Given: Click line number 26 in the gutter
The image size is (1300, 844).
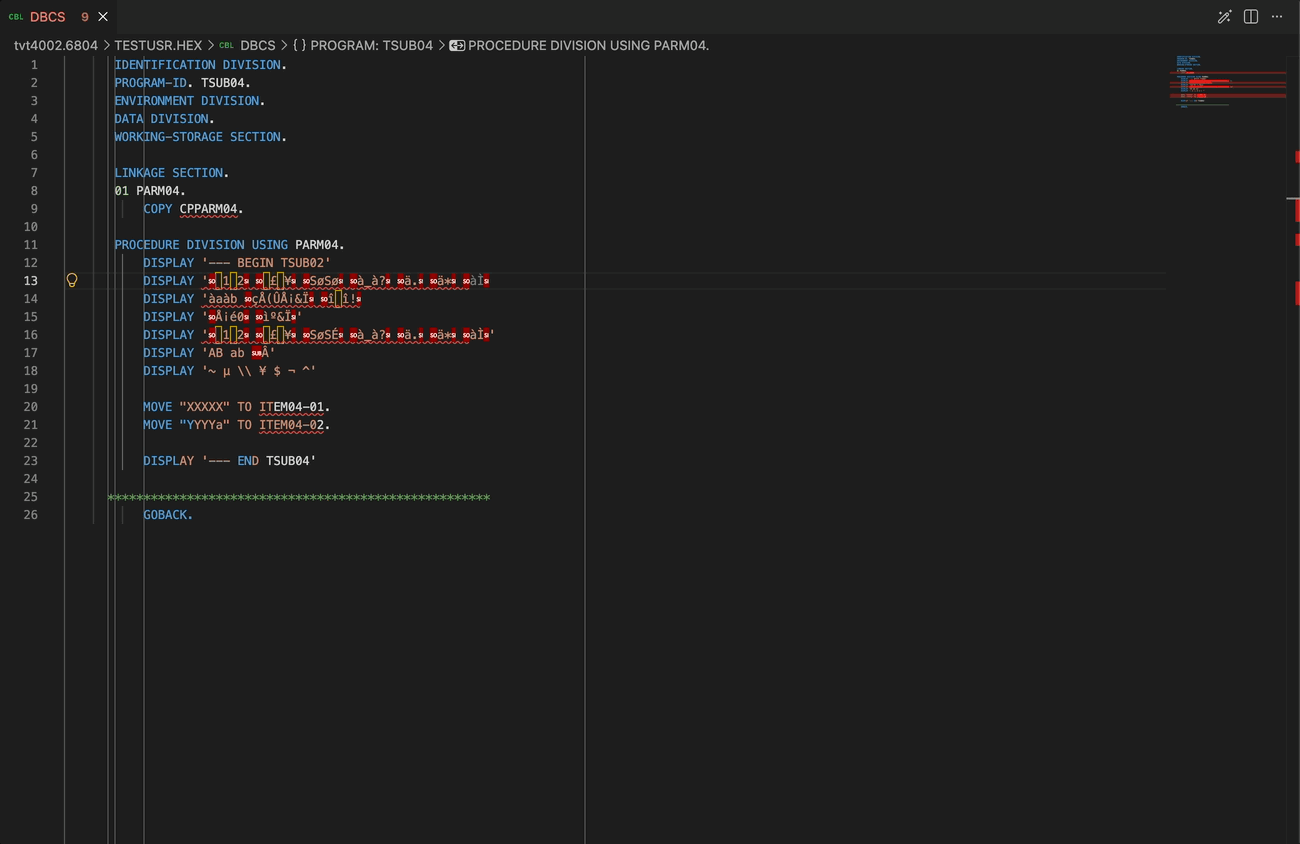Looking at the screenshot, I should pyautogui.click(x=31, y=514).
